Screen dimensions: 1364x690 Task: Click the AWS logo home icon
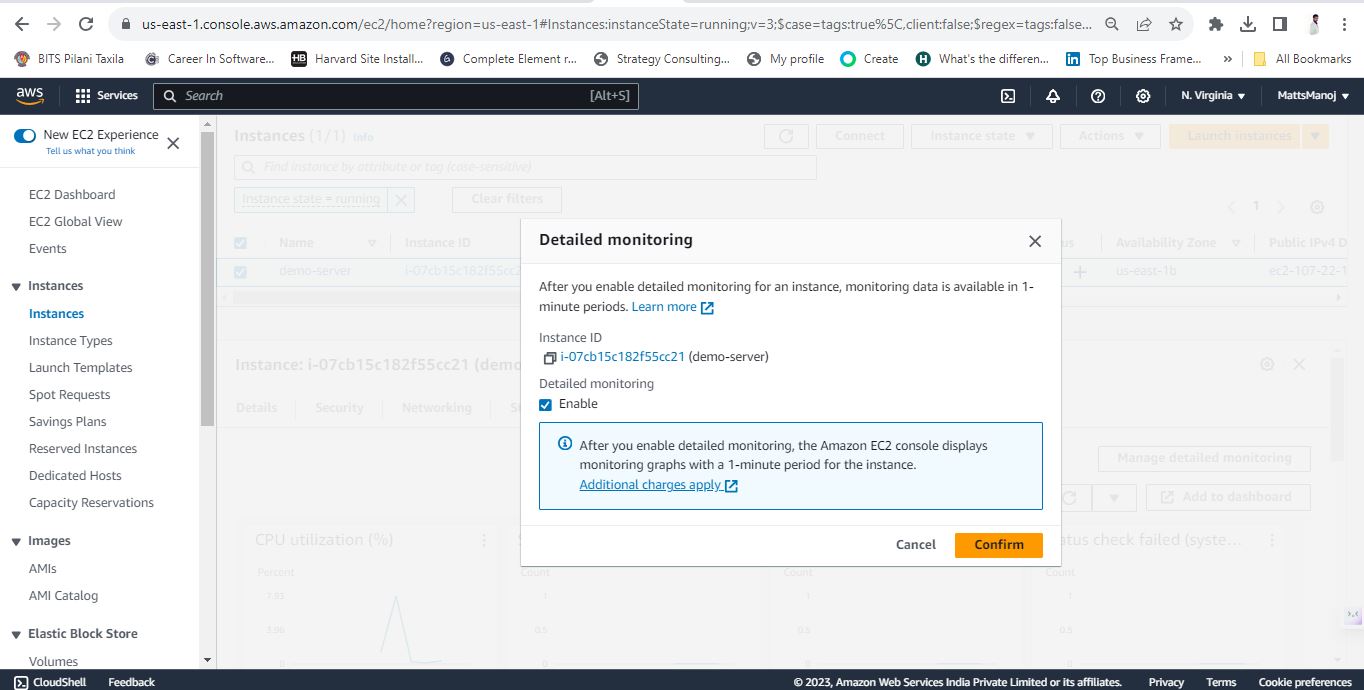(x=30, y=95)
